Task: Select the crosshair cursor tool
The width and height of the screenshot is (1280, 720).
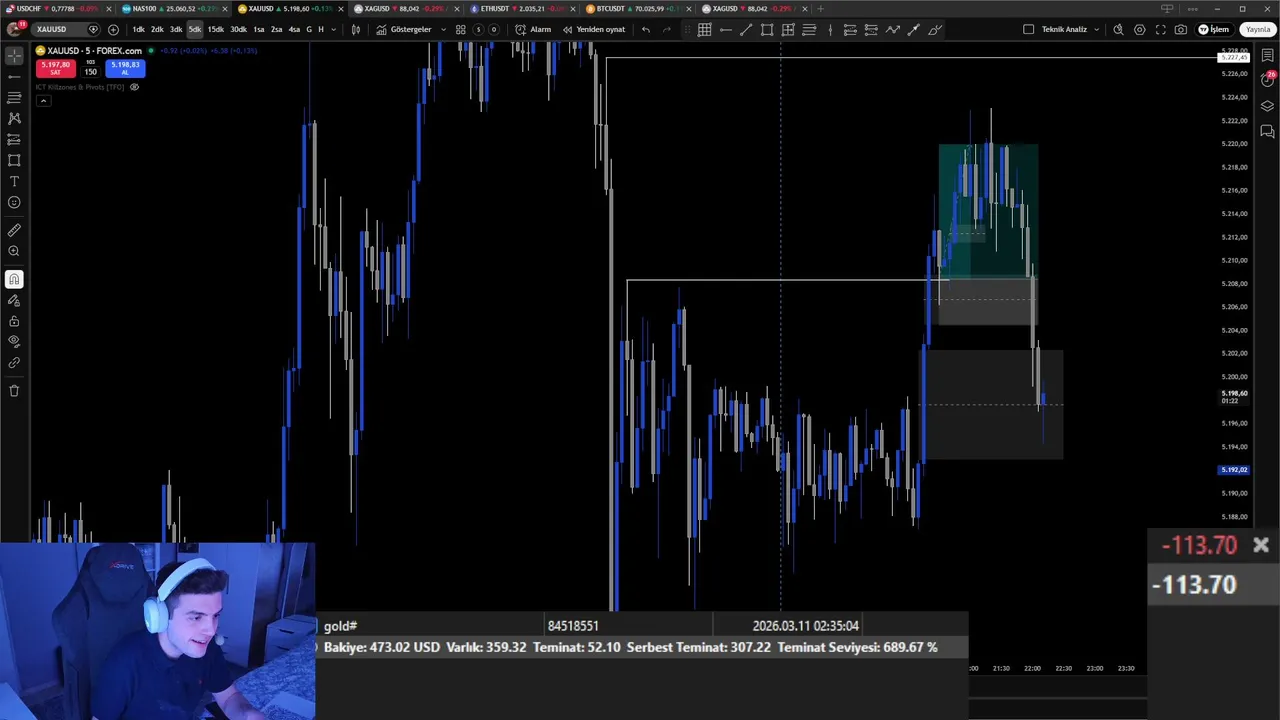Action: point(14,56)
